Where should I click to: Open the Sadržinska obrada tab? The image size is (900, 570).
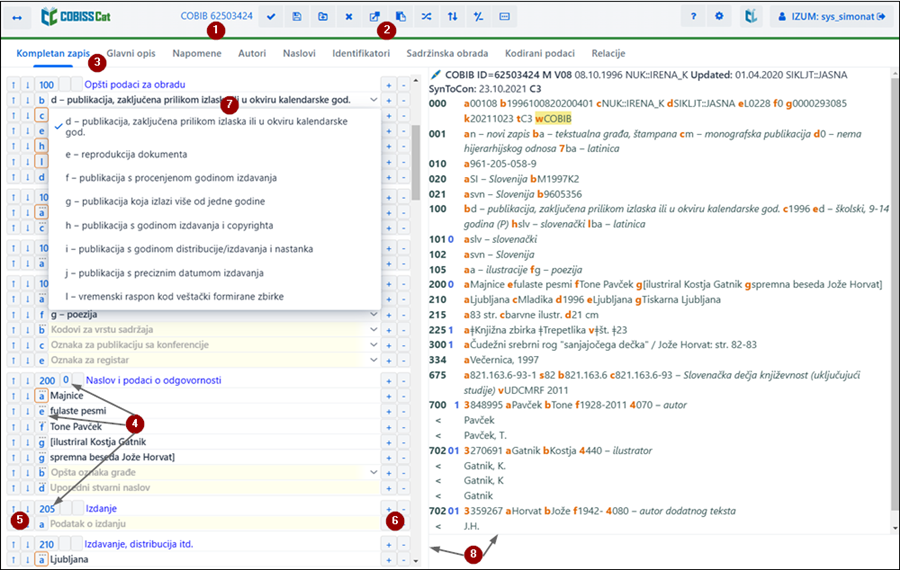coord(447,53)
